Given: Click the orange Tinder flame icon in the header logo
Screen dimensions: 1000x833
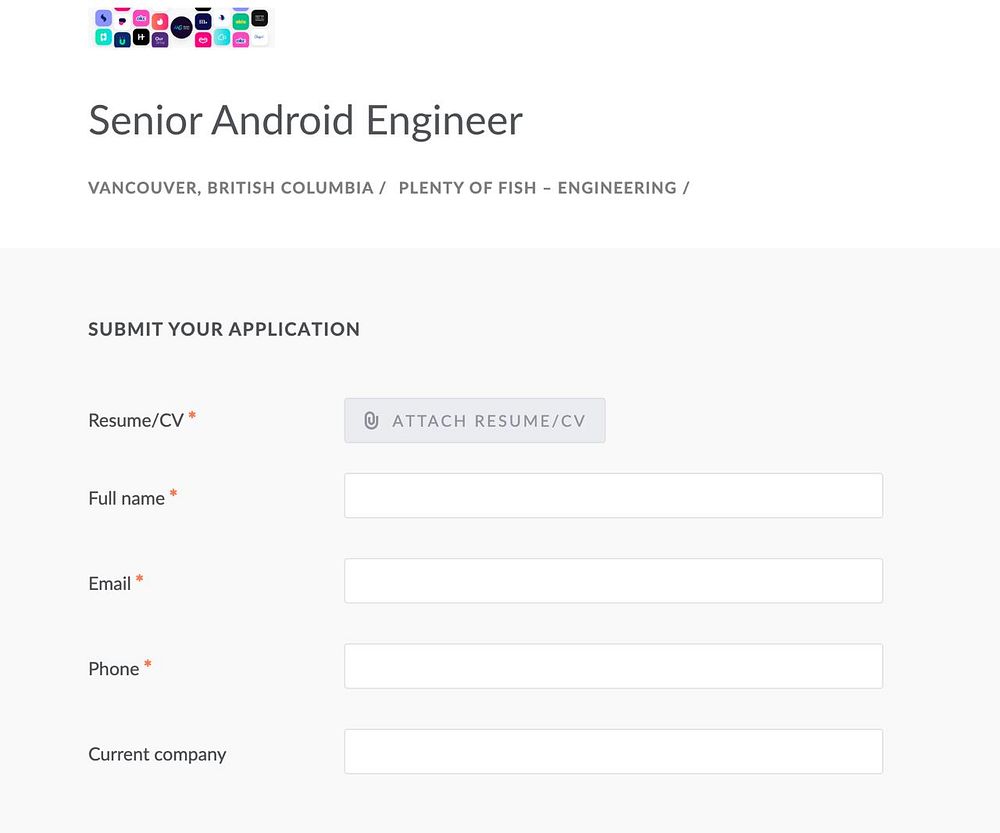Looking at the screenshot, I should click(160, 21).
